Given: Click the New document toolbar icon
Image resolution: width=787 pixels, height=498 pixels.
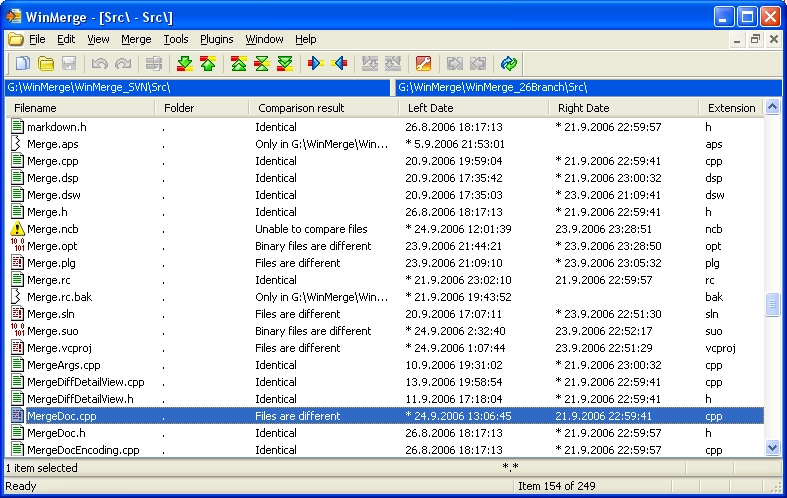Looking at the screenshot, I should pyautogui.click(x=22, y=64).
